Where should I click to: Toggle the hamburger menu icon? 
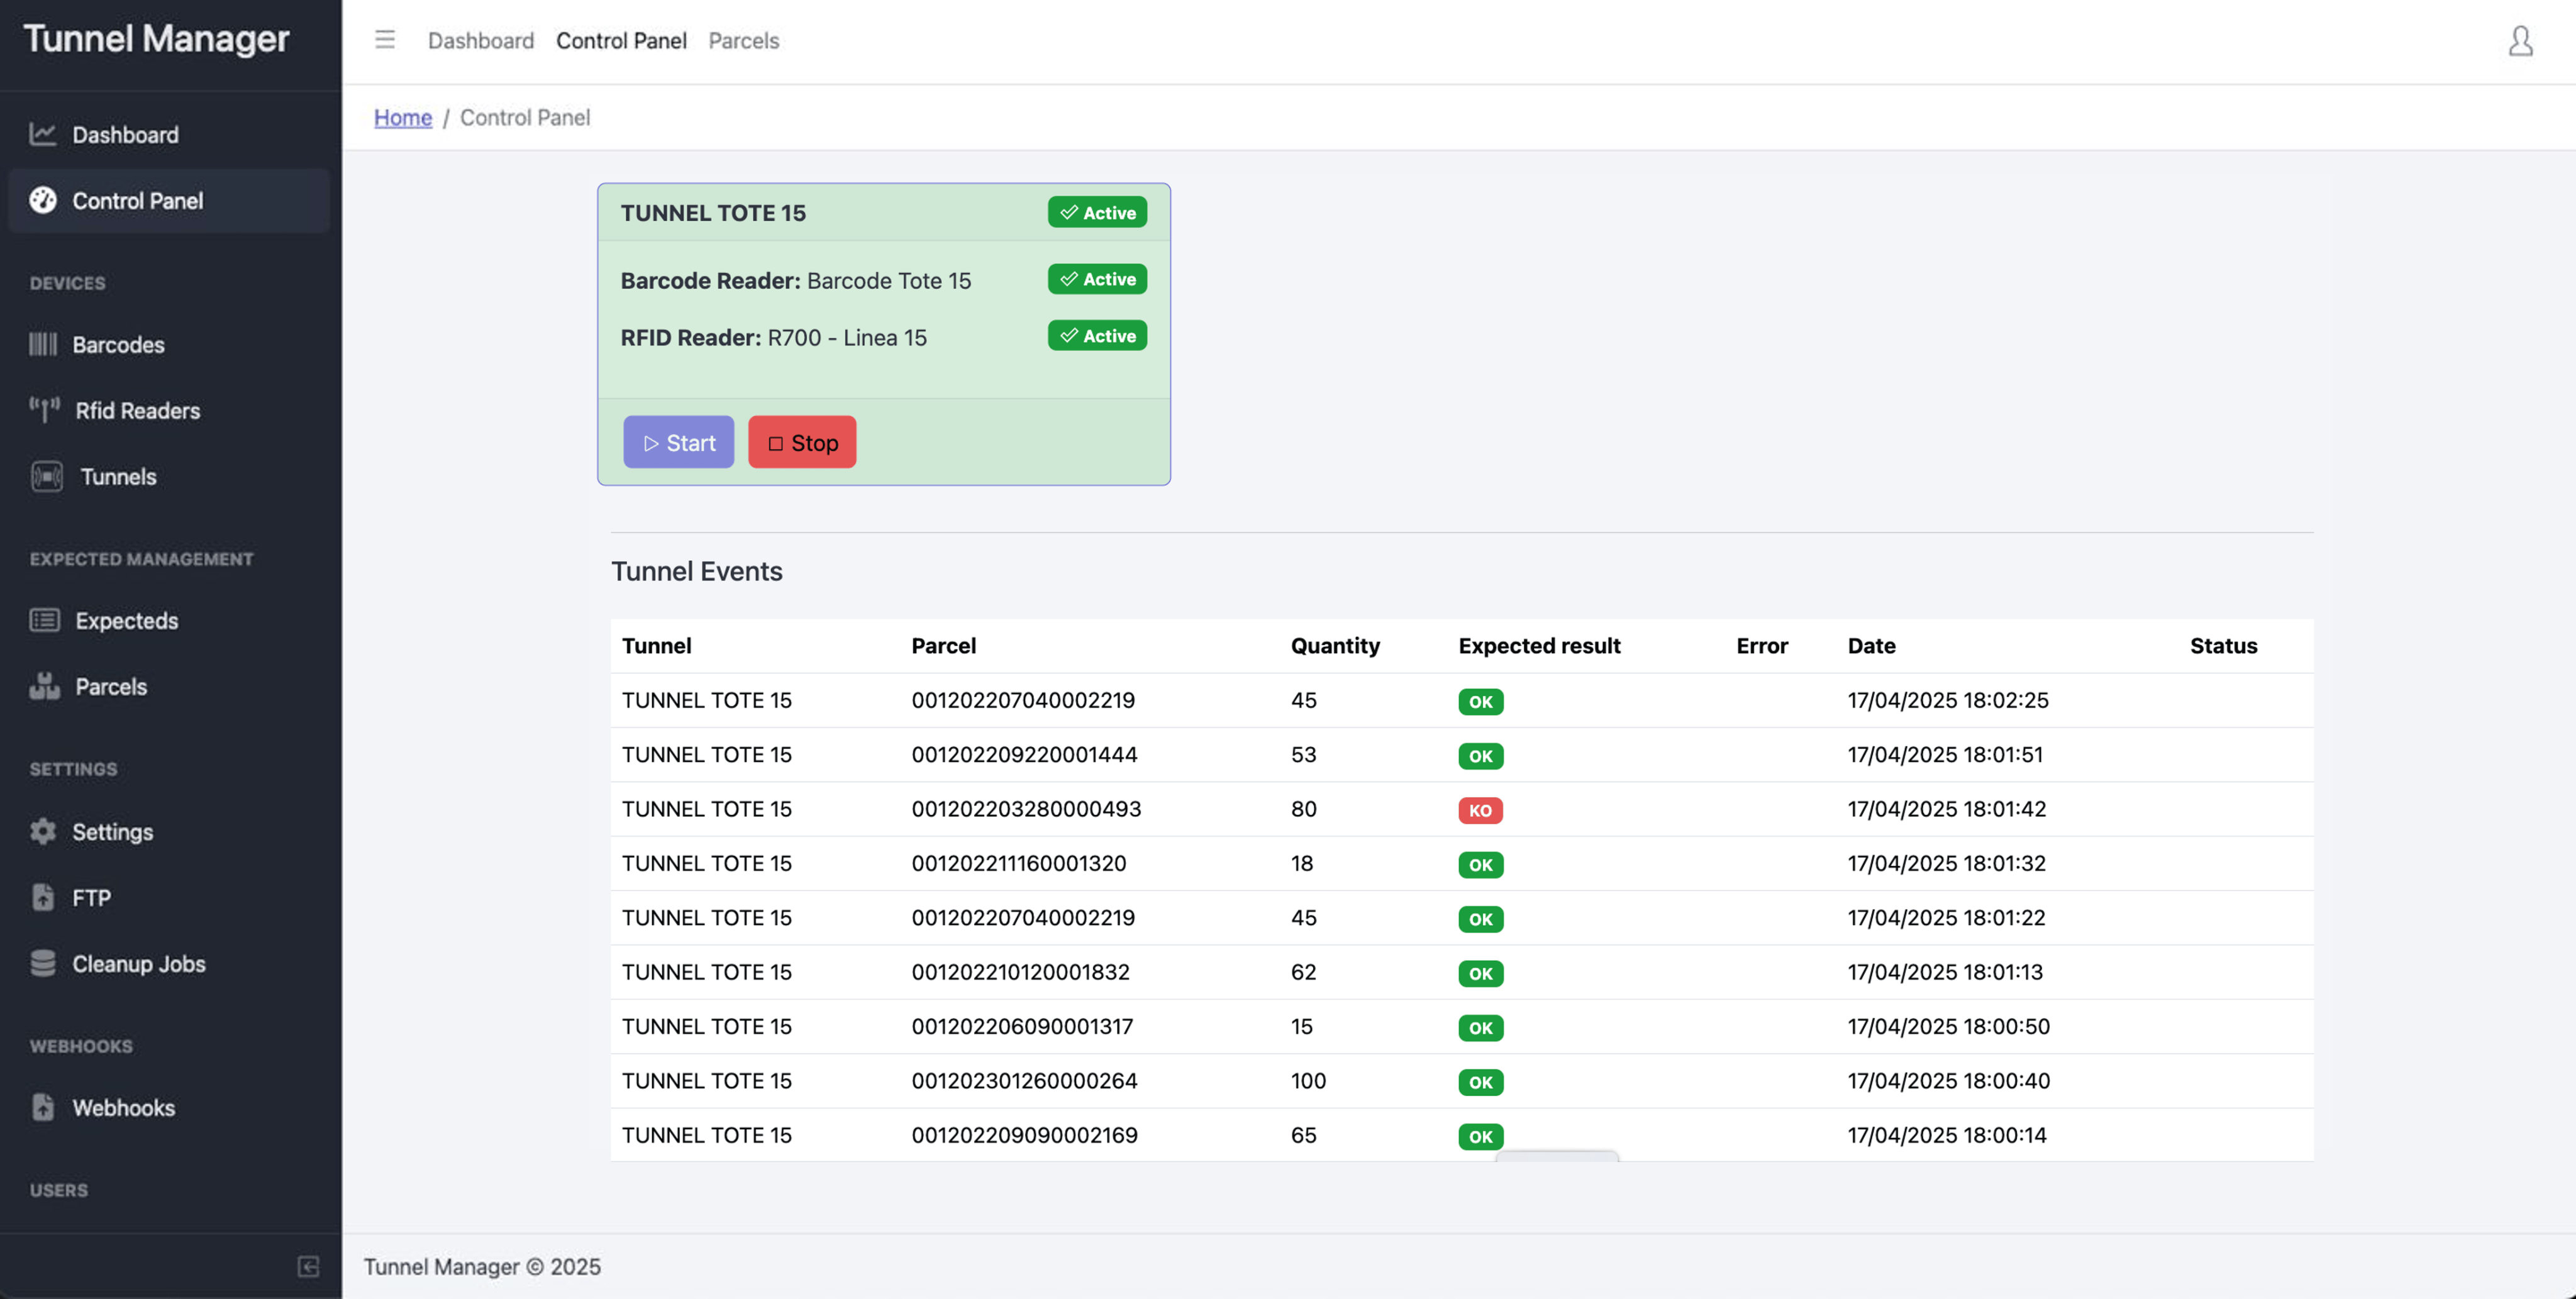[385, 40]
